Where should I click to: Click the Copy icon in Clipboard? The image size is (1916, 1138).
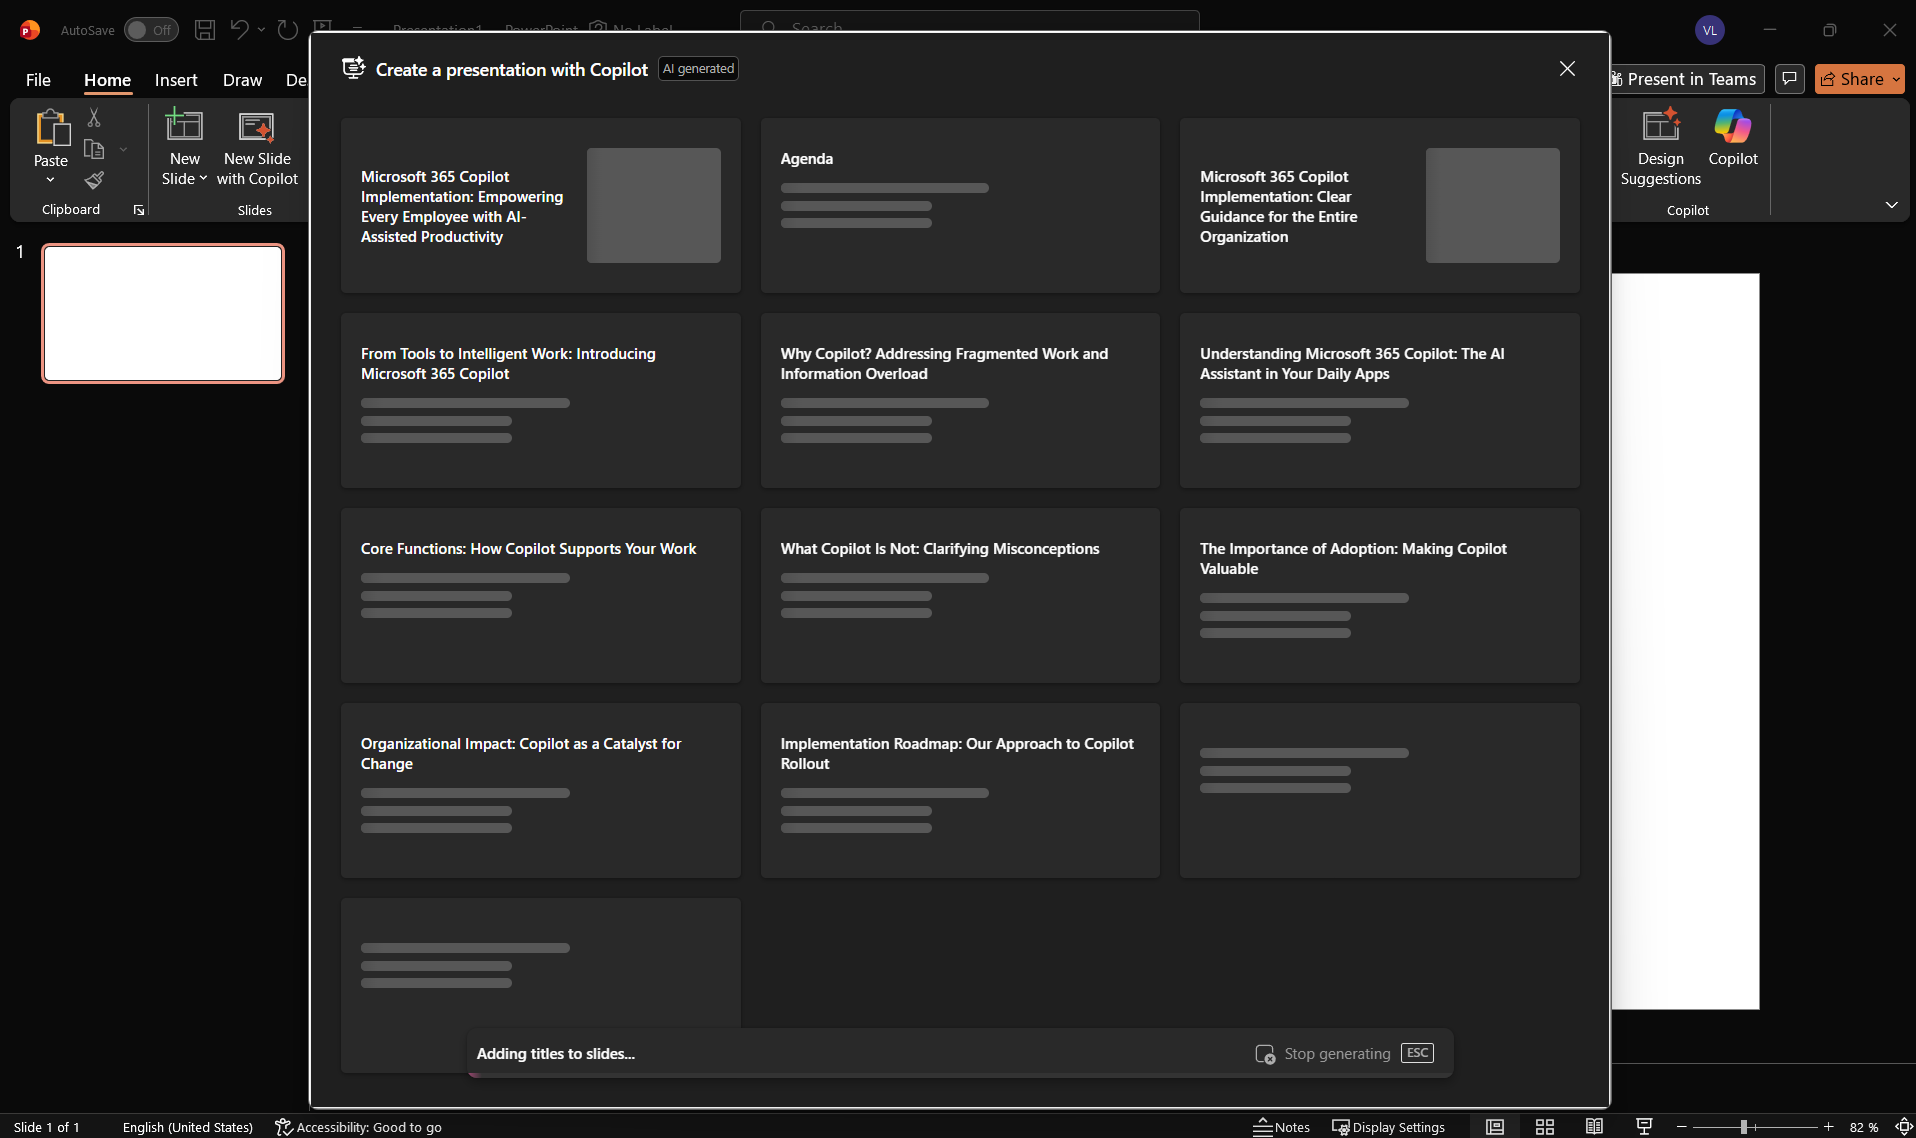click(x=94, y=149)
